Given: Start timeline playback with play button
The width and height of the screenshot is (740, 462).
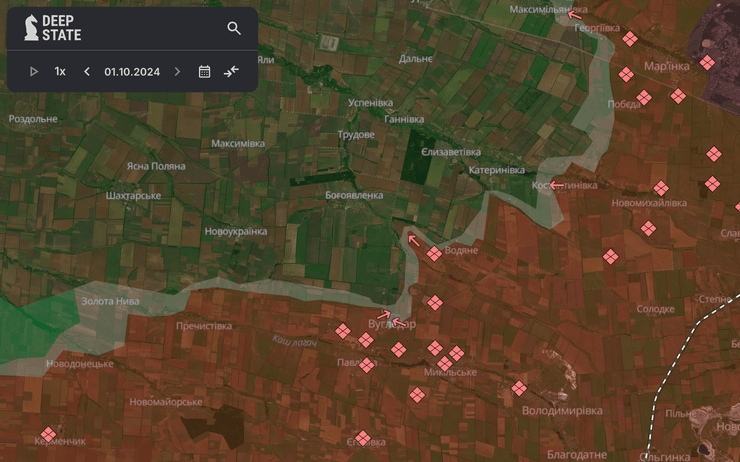Looking at the screenshot, I should pos(34,71).
